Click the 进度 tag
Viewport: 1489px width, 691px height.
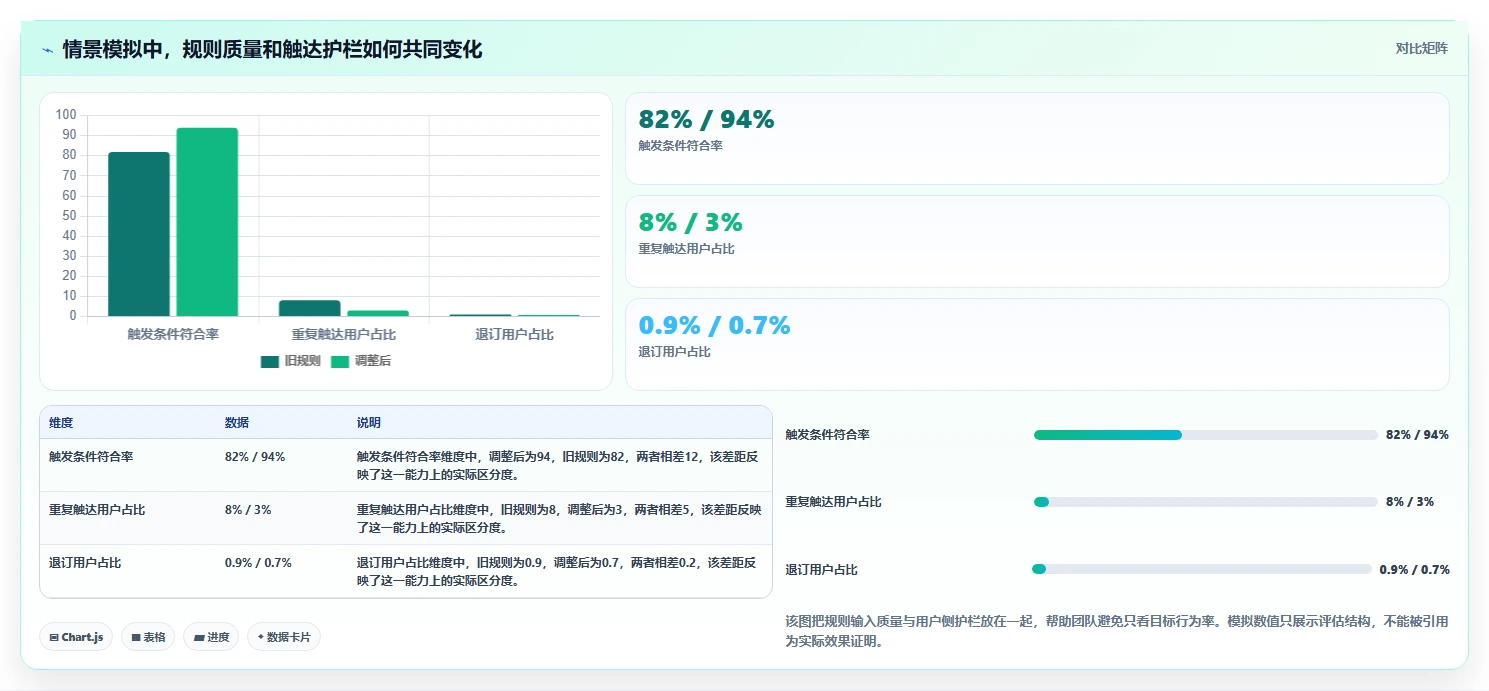click(x=211, y=637)
